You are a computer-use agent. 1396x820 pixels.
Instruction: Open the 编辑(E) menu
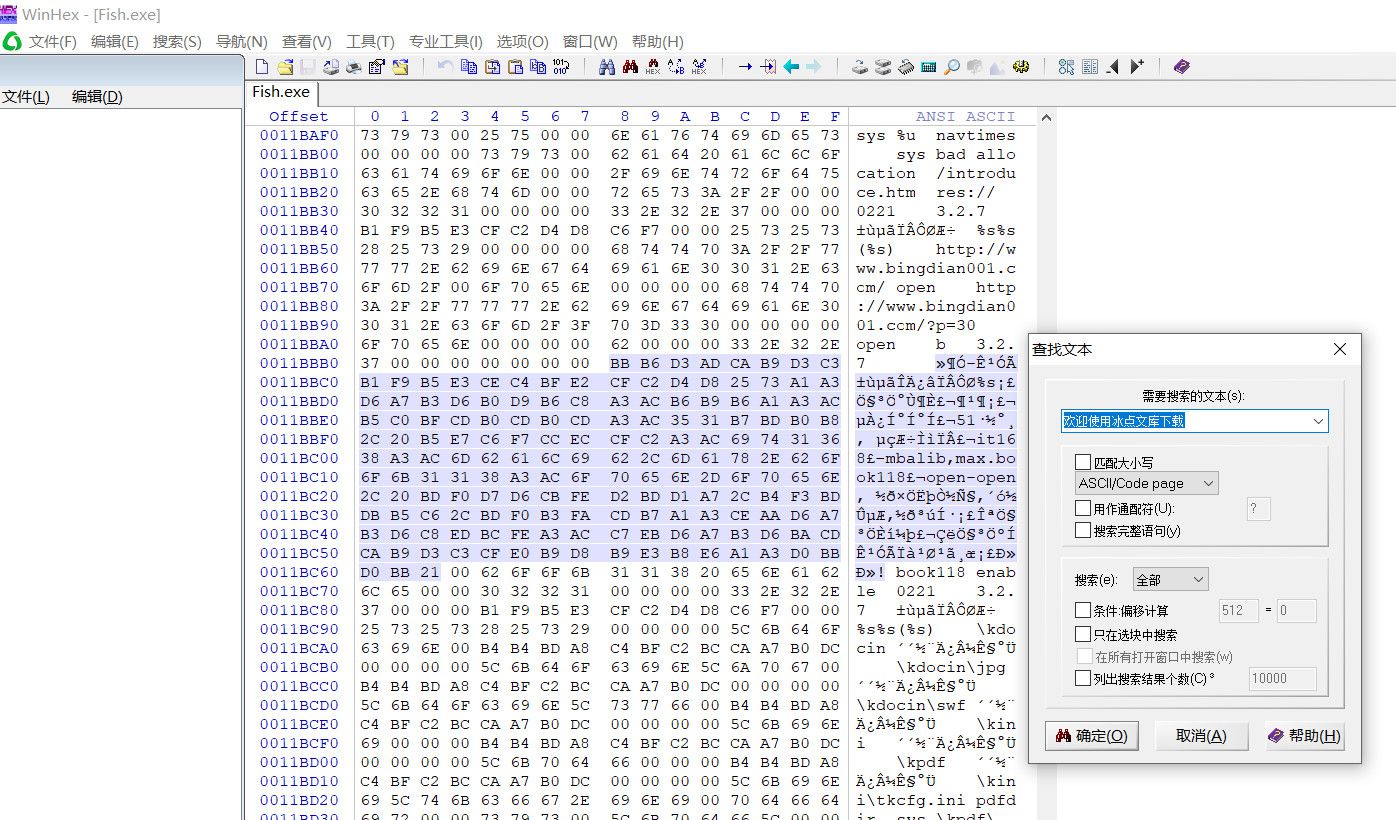click(114, 41)
